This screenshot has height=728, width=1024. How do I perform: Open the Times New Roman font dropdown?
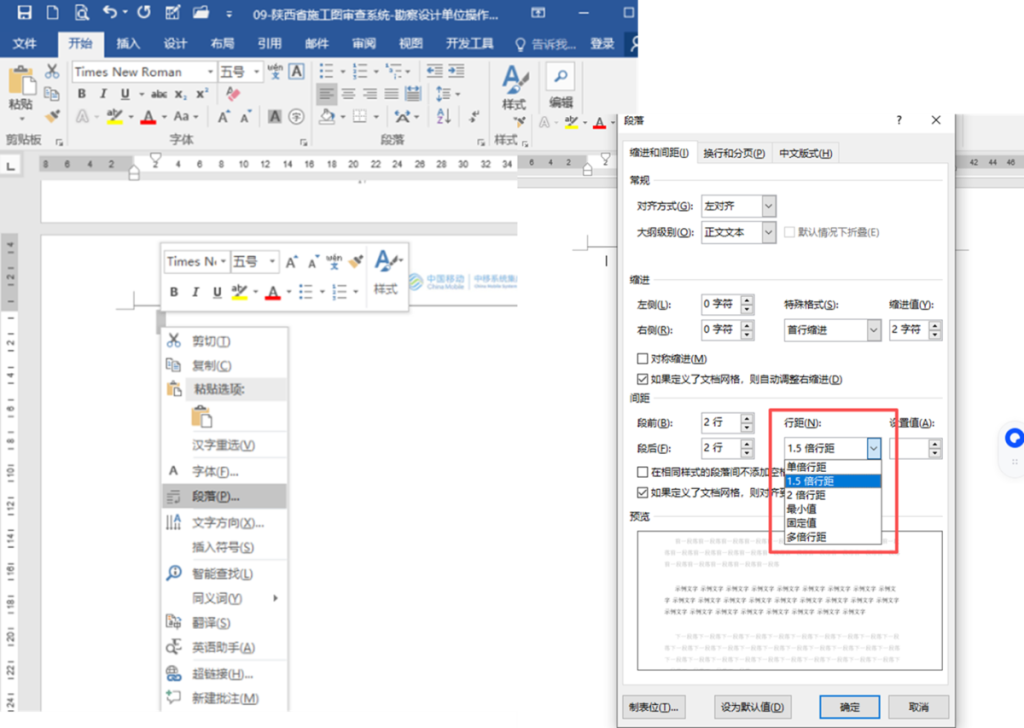[210, 72]
